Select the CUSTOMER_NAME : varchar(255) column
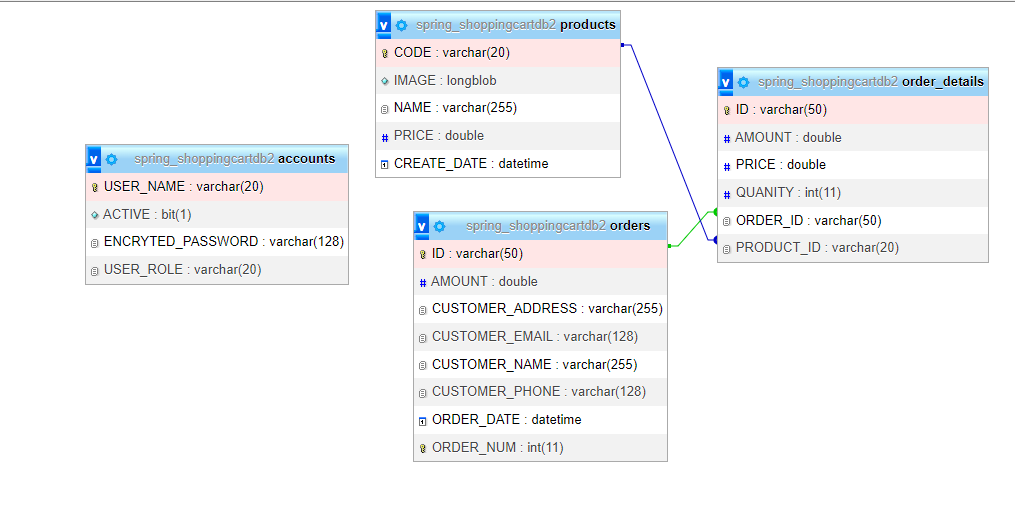Image resolution: width=1015 pixels, height=530 pixels. tap(541, 364)
